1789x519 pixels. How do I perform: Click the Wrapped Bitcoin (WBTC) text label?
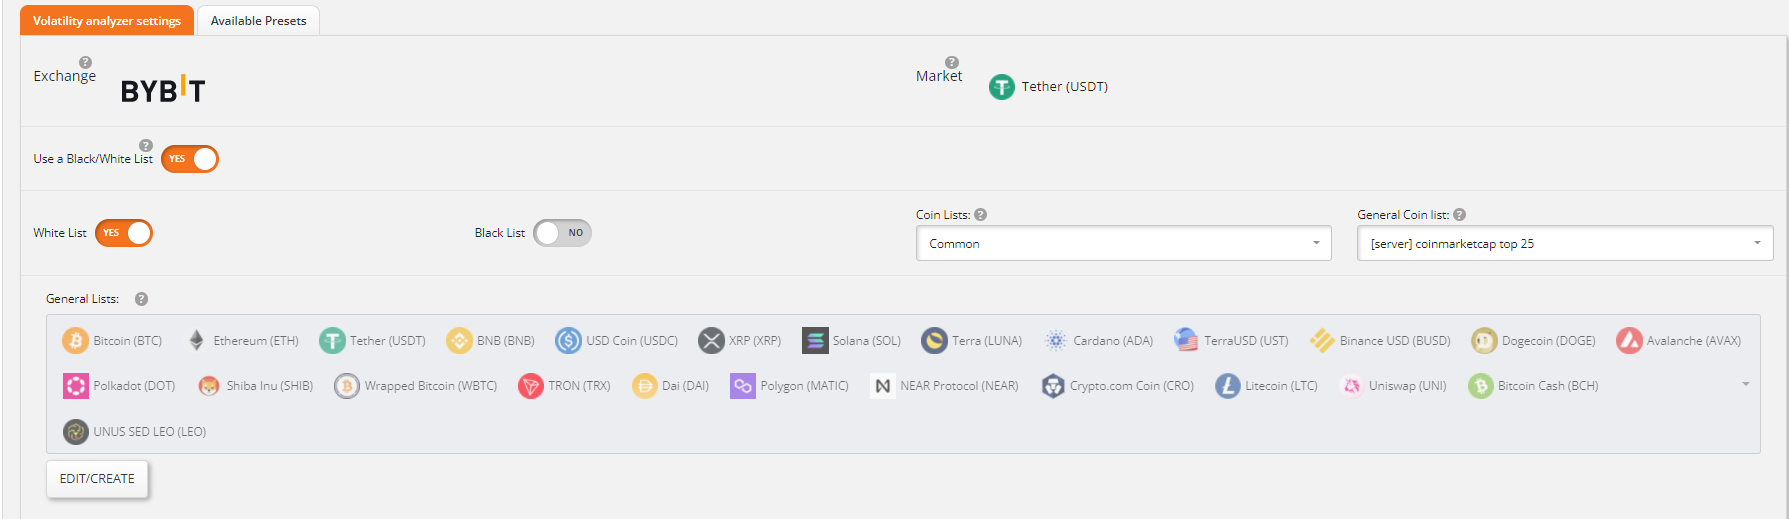[x=431, y=386]
